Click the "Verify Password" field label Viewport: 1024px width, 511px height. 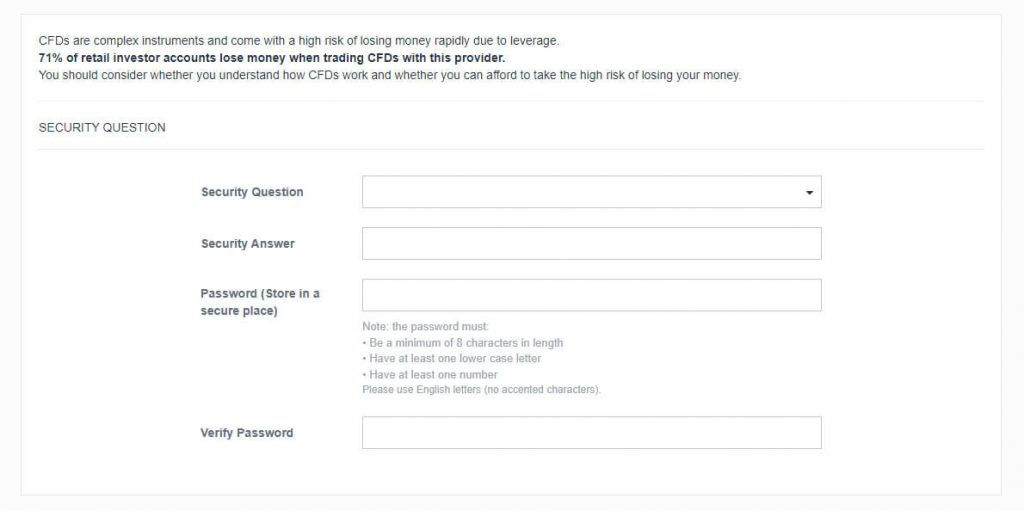pyautogui.click(x=247, y=433)
